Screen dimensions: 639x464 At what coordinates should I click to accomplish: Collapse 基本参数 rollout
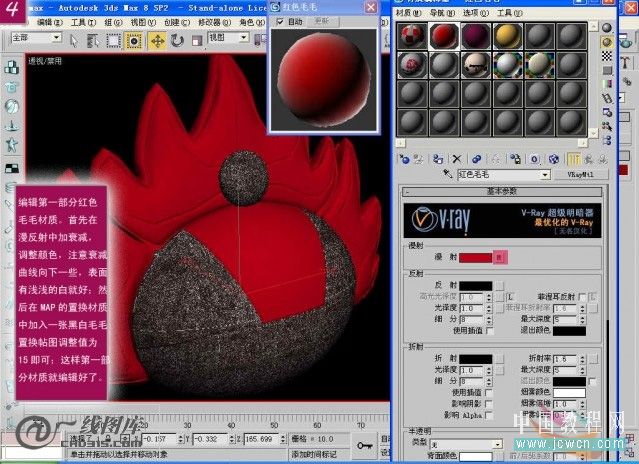click(x=502, y=191)
